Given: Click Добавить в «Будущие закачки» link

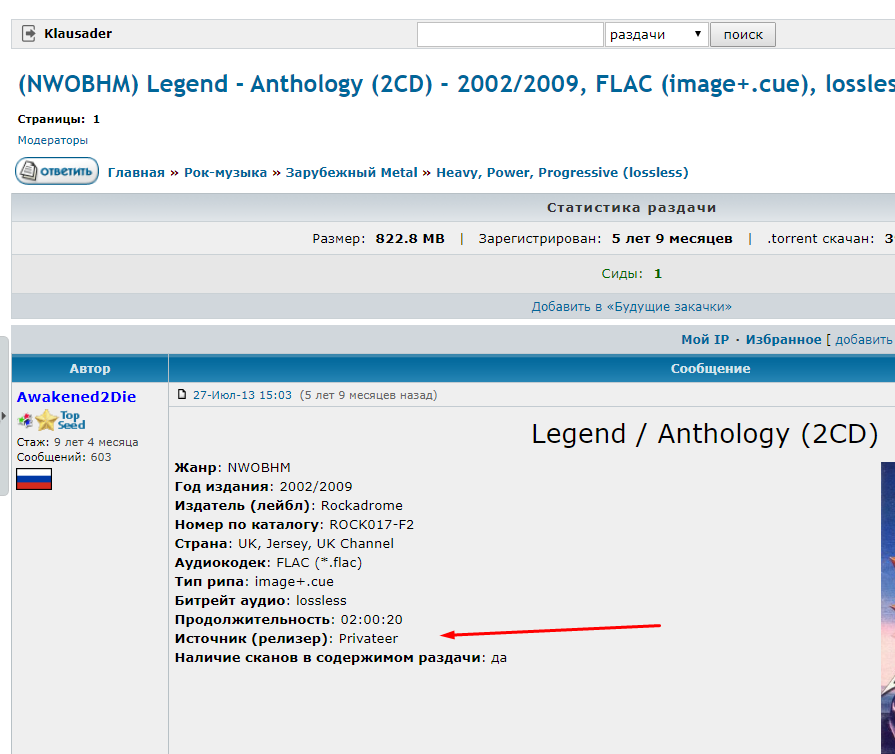Looking at the screenshot, I should [x=631, y=307].
